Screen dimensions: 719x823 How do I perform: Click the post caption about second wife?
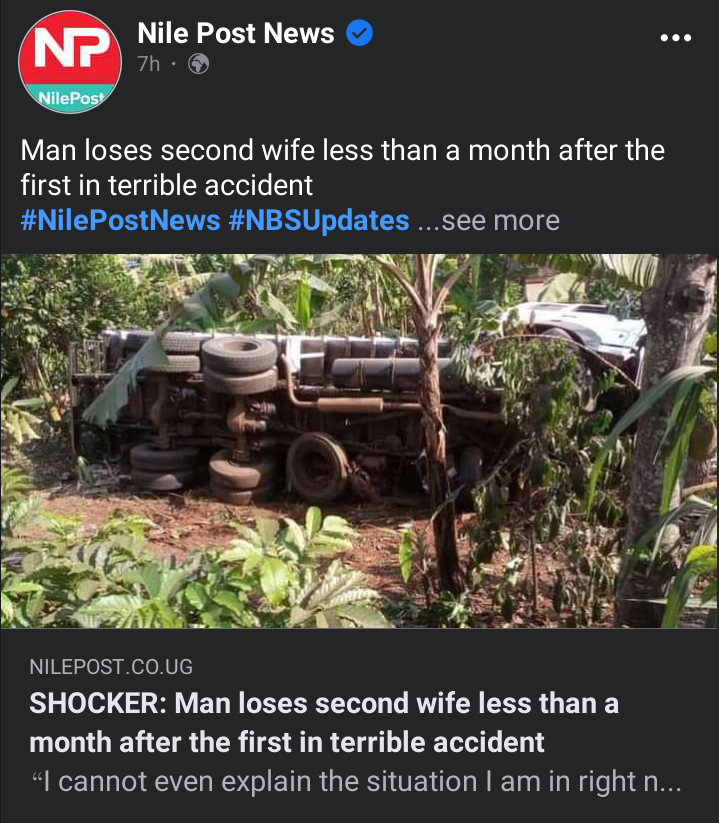point(343,167)
